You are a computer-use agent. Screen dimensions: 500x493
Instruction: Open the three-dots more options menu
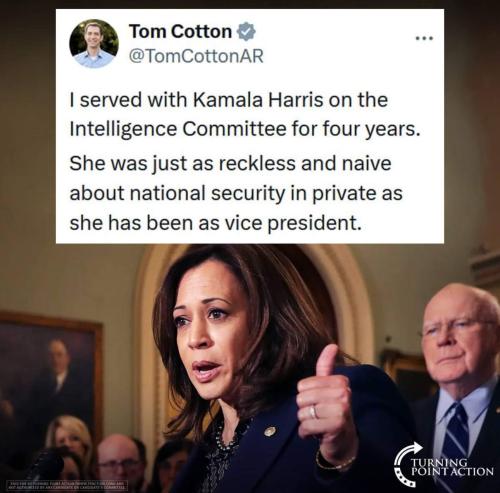coord(424,38)
